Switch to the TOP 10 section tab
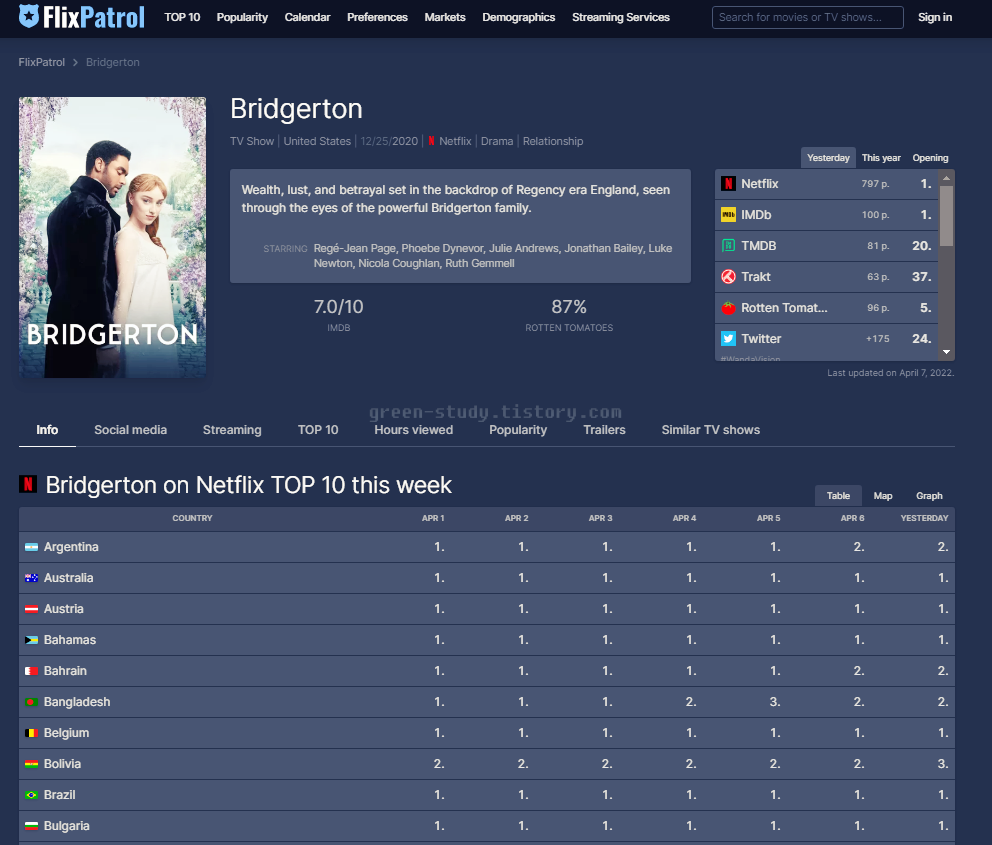Image resolution: width=992 pixels, height=845 pixels. pos(318,430)
